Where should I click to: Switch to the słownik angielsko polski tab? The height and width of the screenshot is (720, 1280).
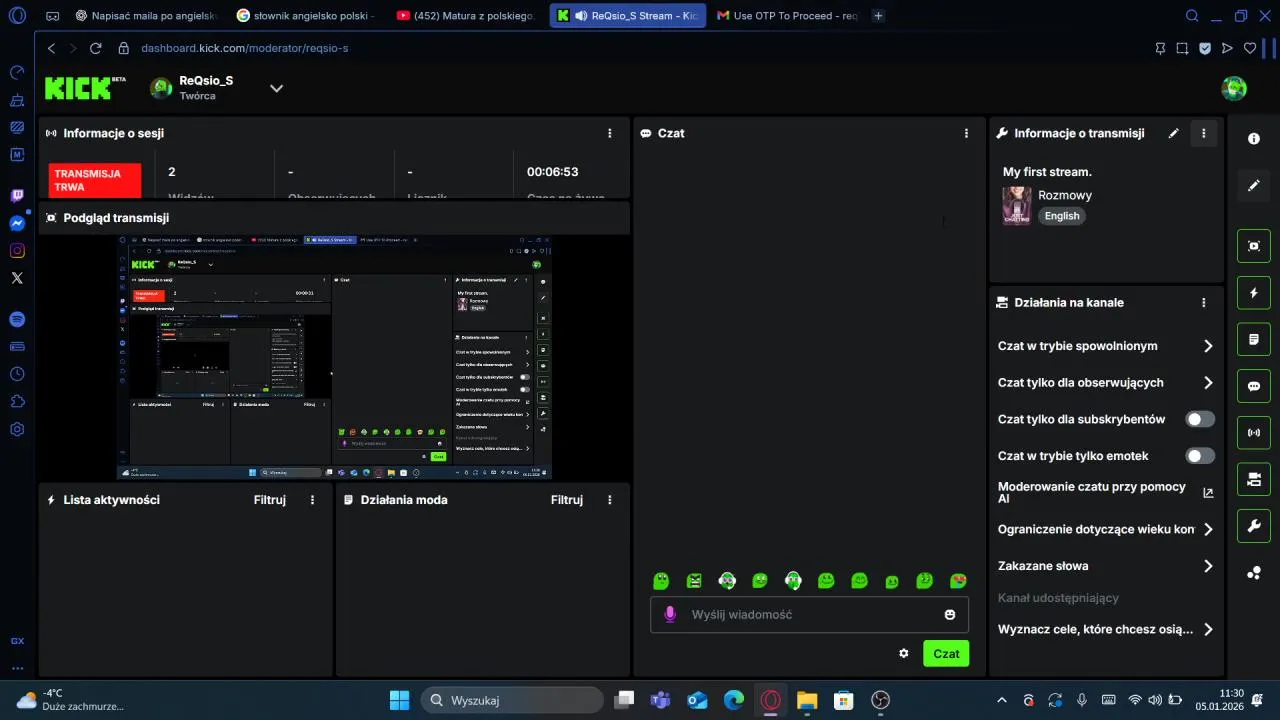coord(306,15)
